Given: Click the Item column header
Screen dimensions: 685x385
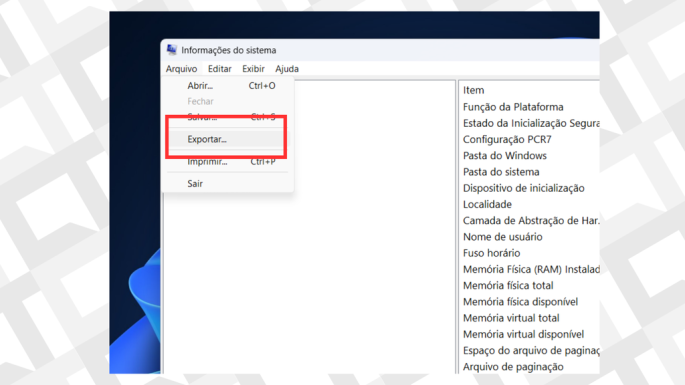Looking at the screenshot, I should 474,90.
